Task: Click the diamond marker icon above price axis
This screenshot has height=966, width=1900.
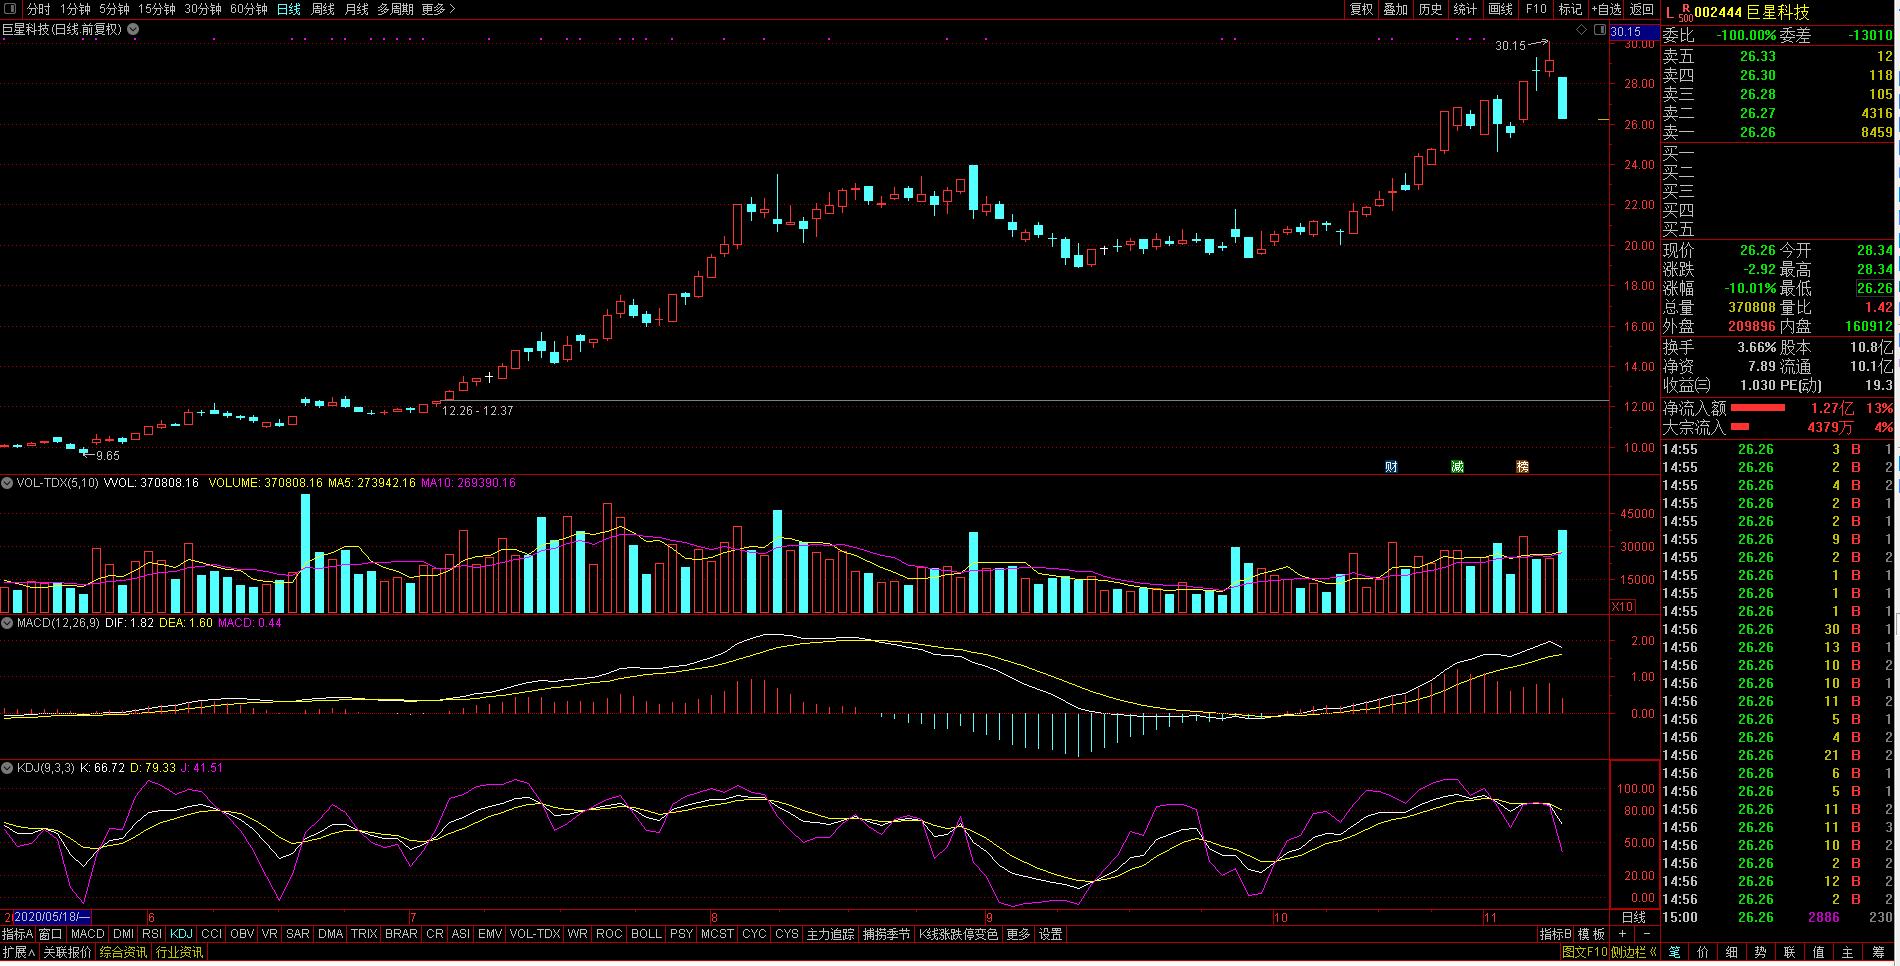Action: click(x=1581, y=30)
